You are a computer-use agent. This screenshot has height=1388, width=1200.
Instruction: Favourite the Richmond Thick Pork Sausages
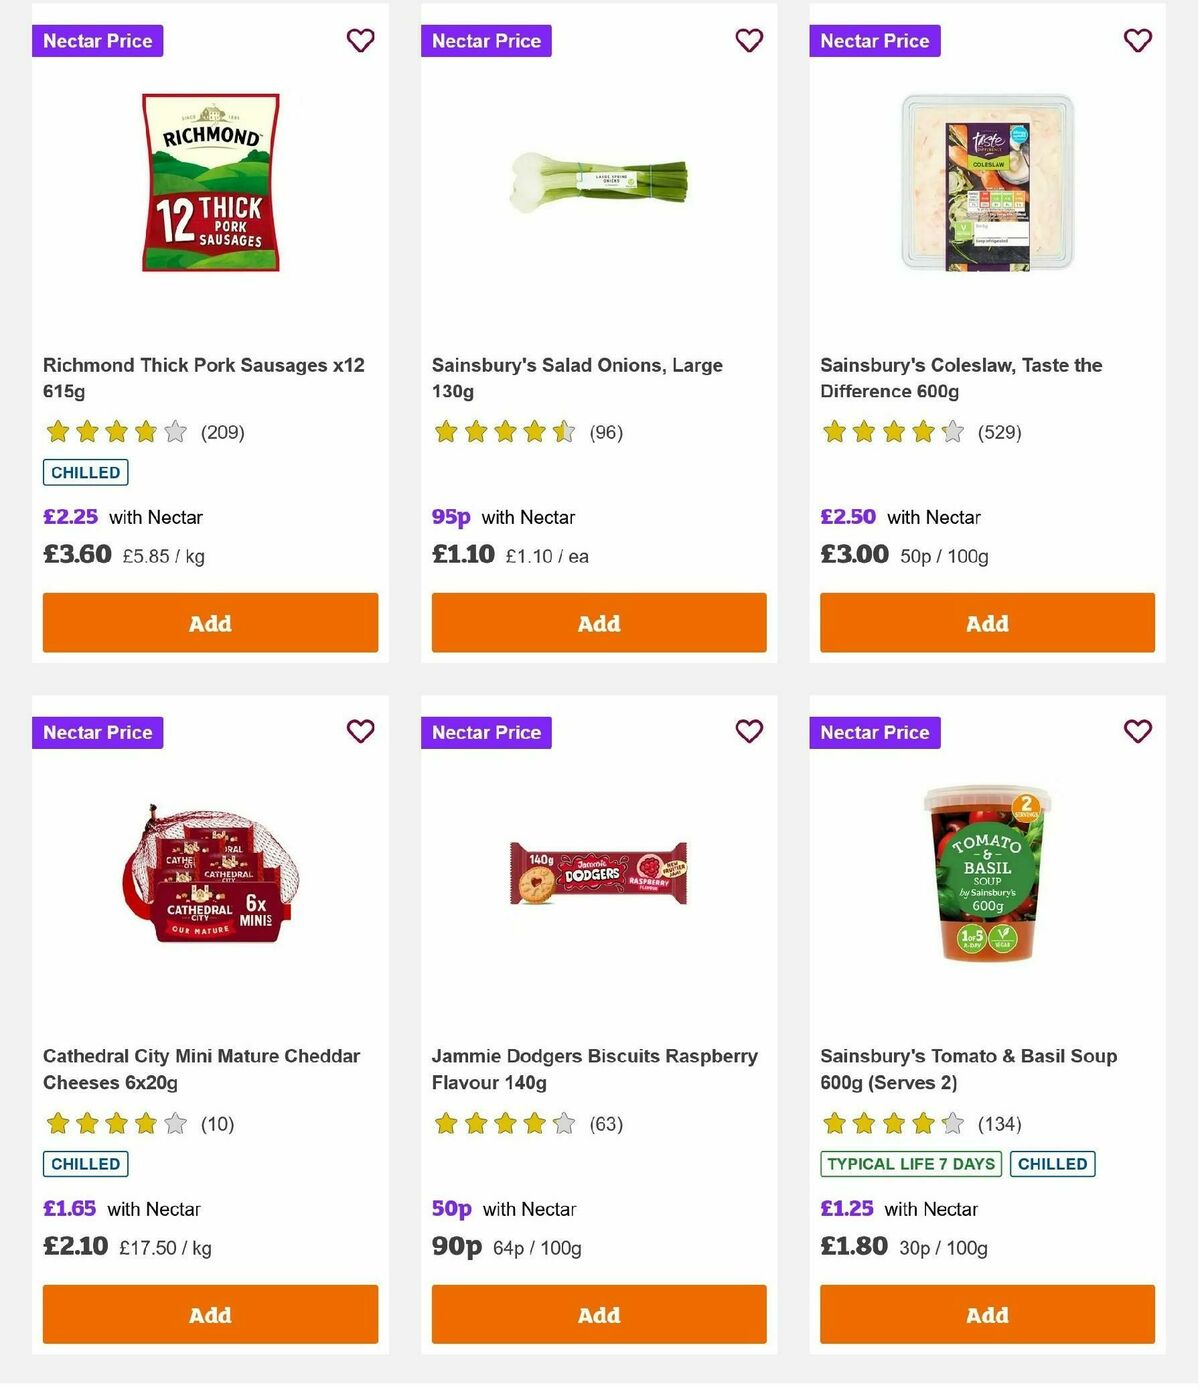pyautogui.click(x=360, y=41)
